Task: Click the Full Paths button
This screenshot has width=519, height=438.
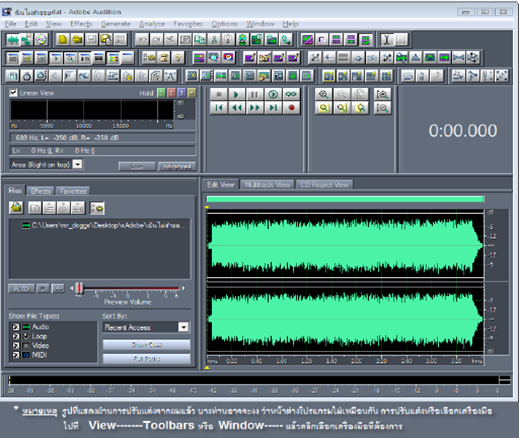Action: tap(147, 359)
